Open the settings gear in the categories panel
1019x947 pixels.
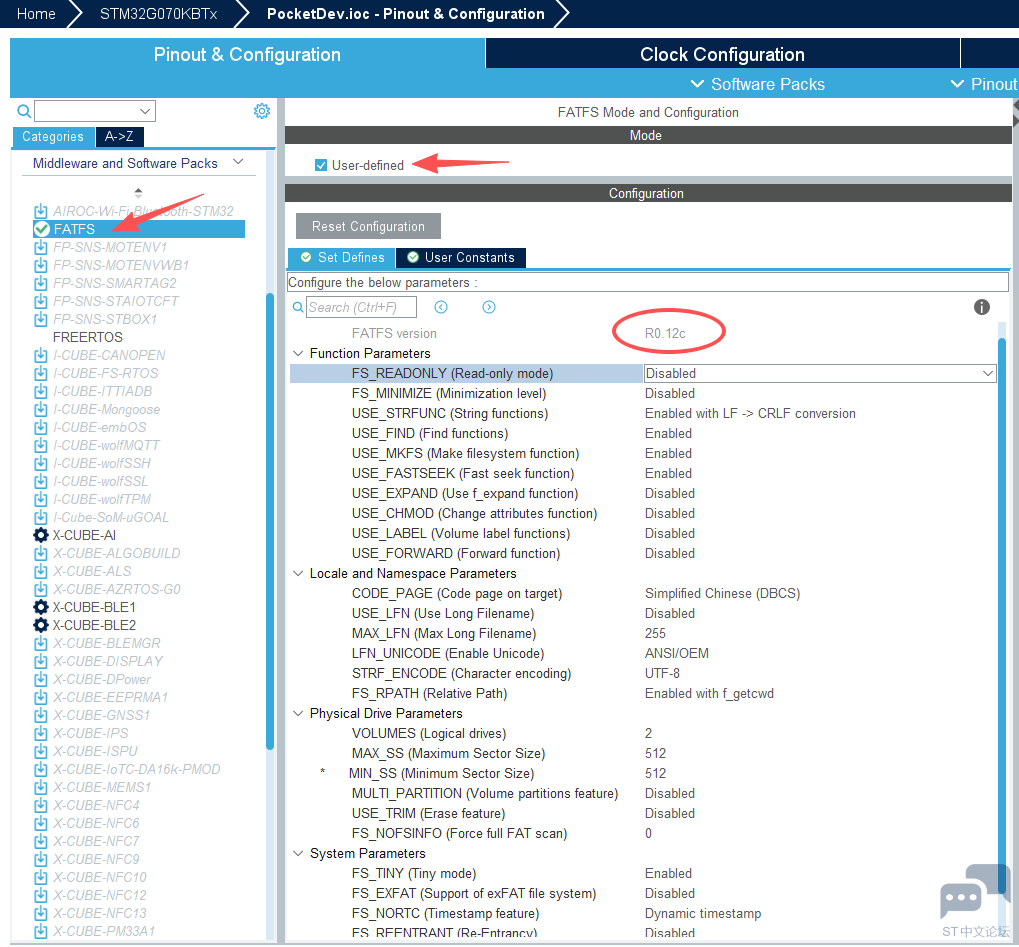262,111
